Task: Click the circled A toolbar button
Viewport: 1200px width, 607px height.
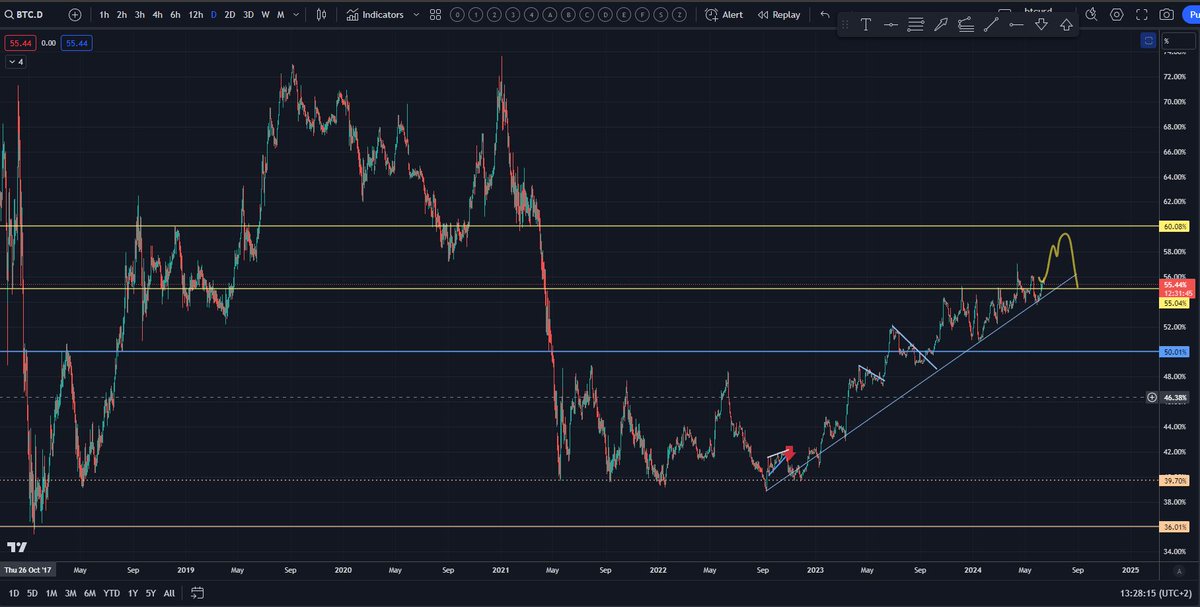Action: coord(550,15)
